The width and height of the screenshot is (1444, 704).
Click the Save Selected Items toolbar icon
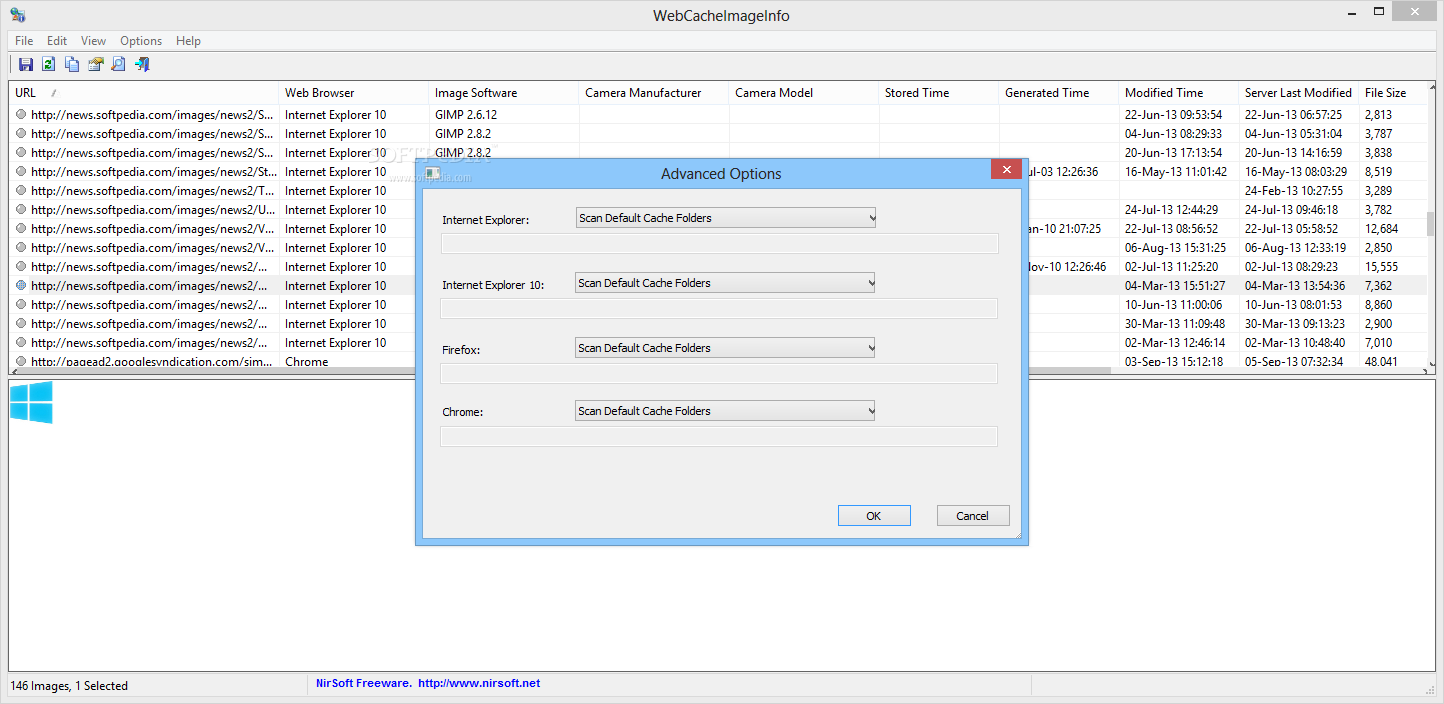point(26,65)
